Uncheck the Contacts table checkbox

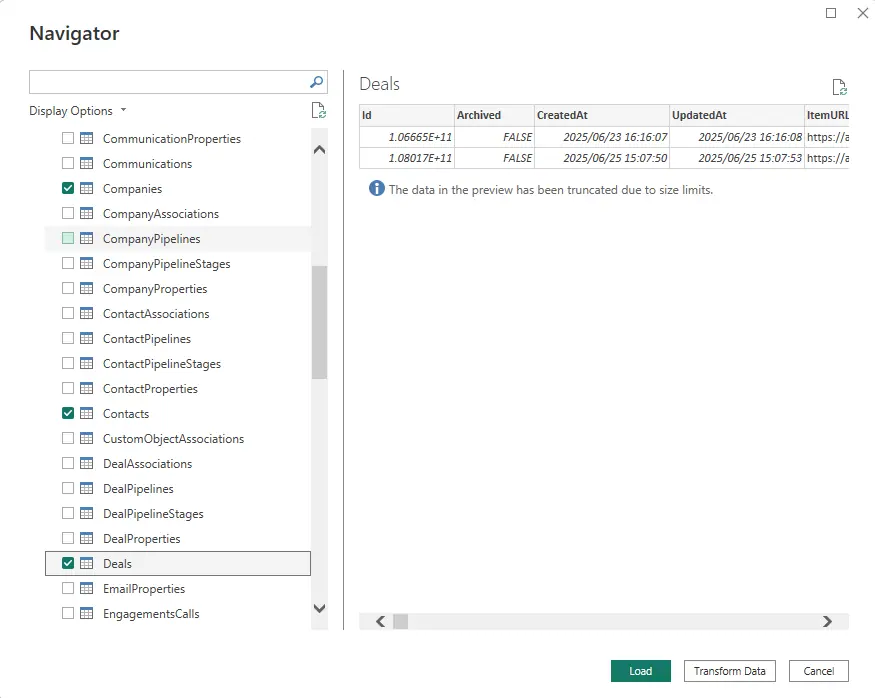tap(68, 414)
